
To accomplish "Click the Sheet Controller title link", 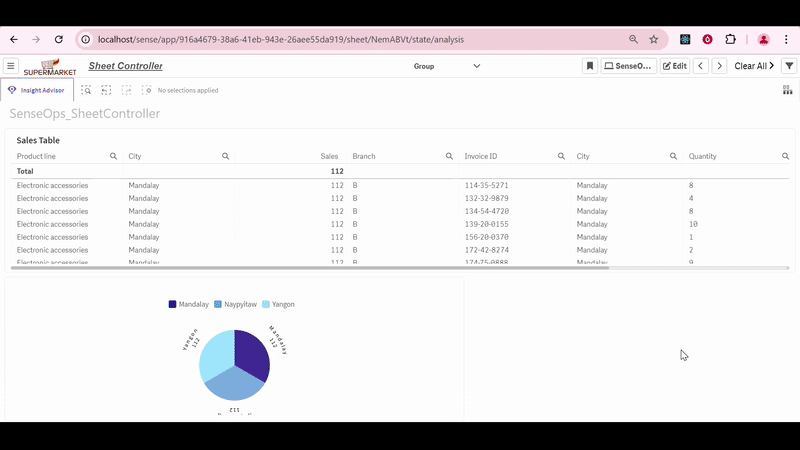I will coord(126,66).
